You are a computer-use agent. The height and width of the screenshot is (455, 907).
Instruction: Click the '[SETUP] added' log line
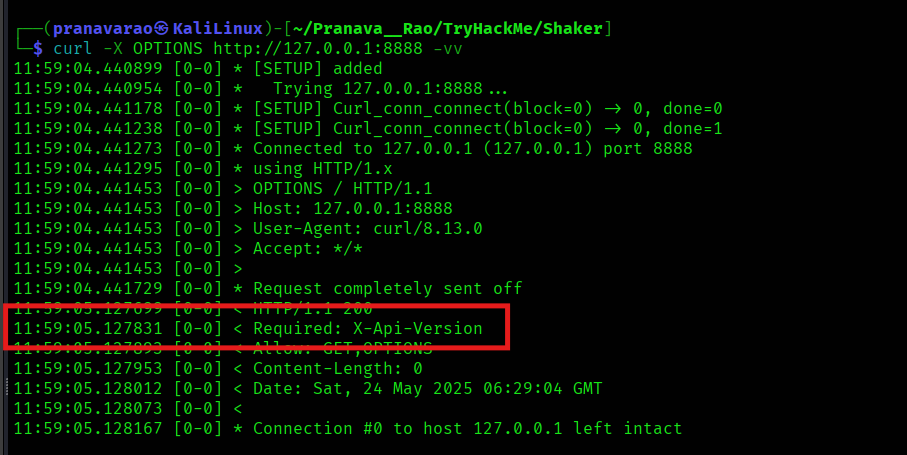coord(318,68)
